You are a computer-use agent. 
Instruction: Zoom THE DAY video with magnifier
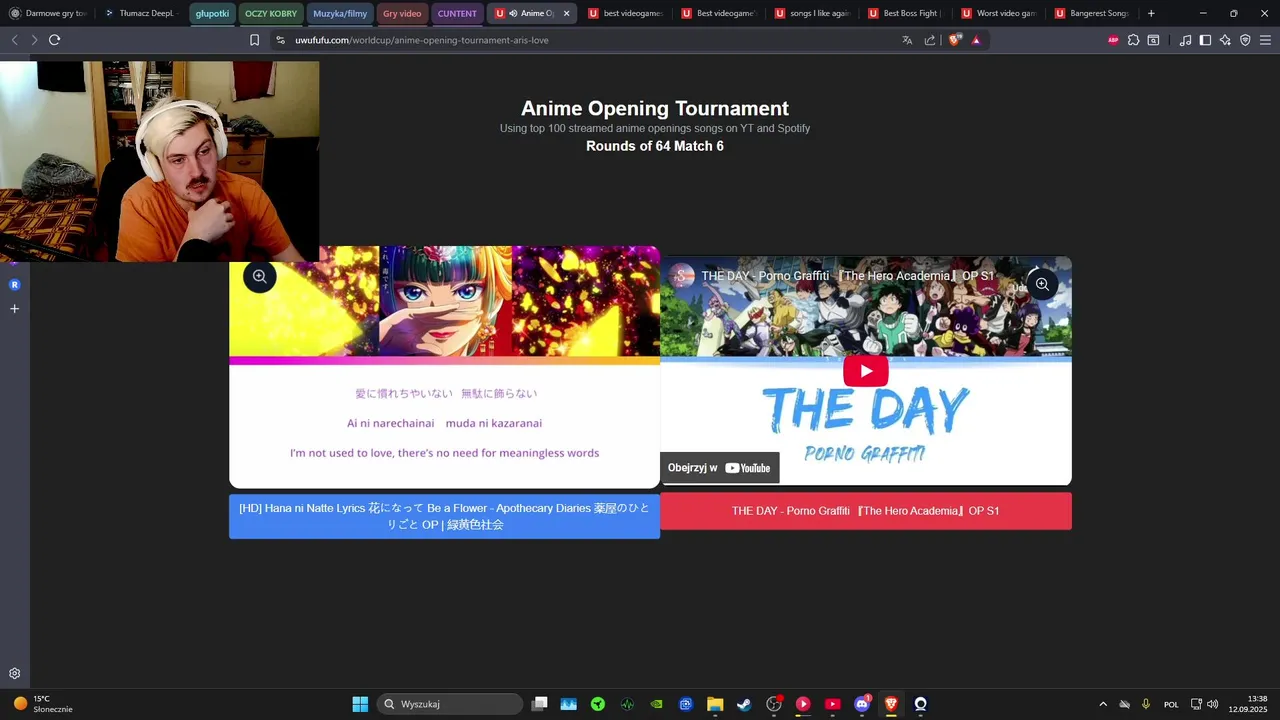(1042, 284)
